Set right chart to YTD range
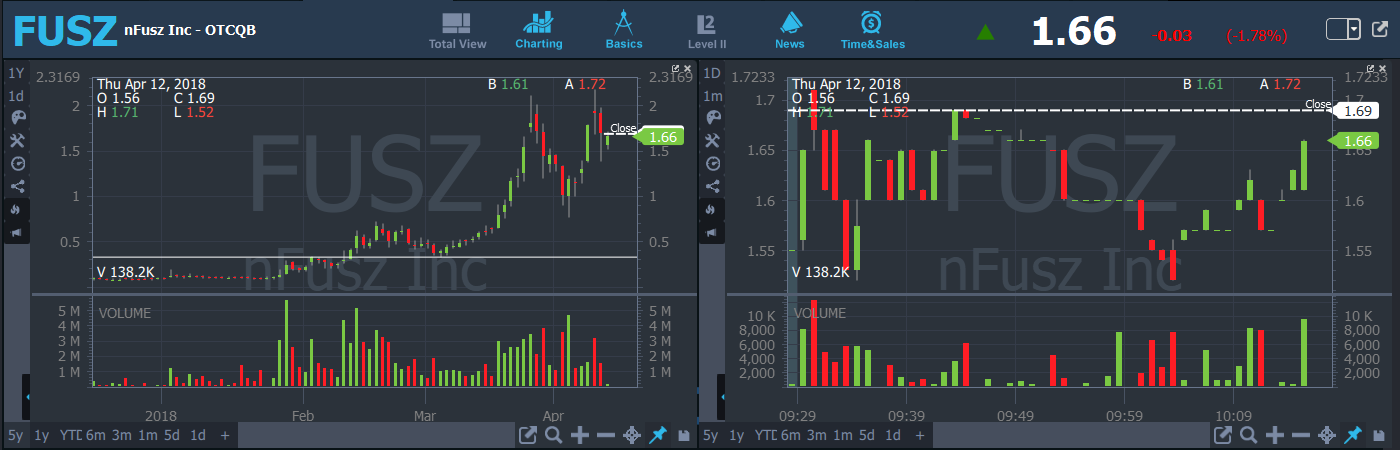Screen dimensions: 1400x450 click(765, 435)
